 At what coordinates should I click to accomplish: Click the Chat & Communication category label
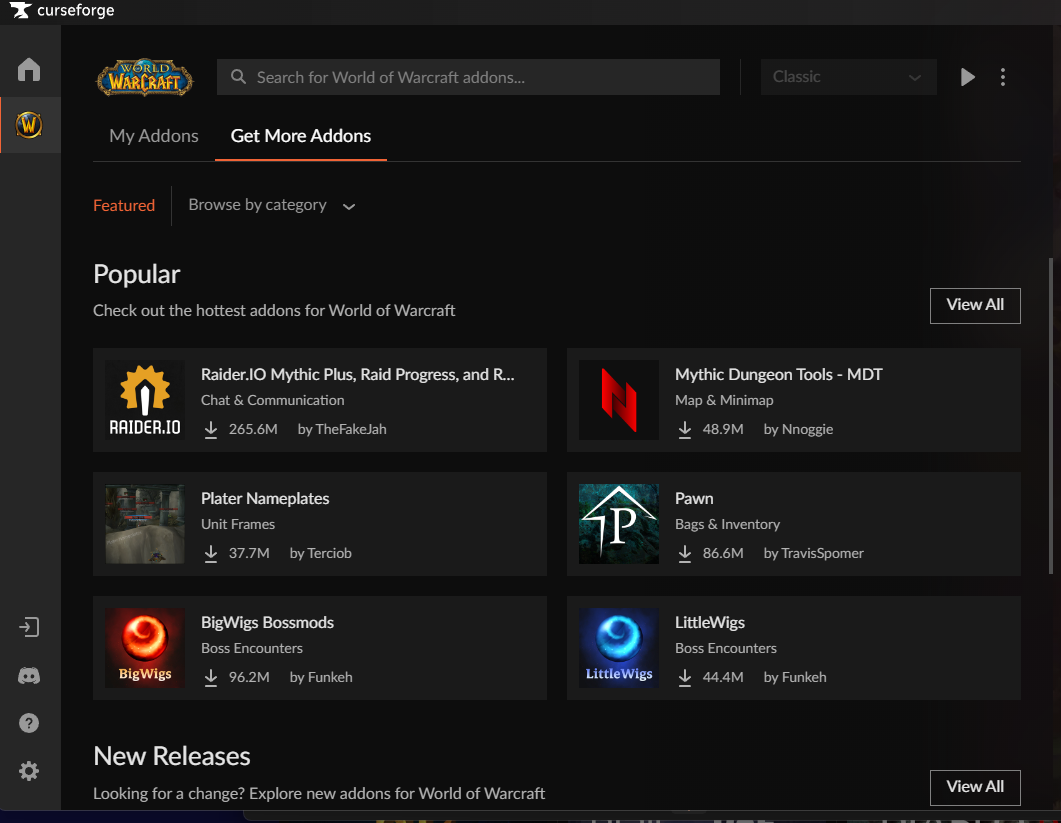click(273, 400)
